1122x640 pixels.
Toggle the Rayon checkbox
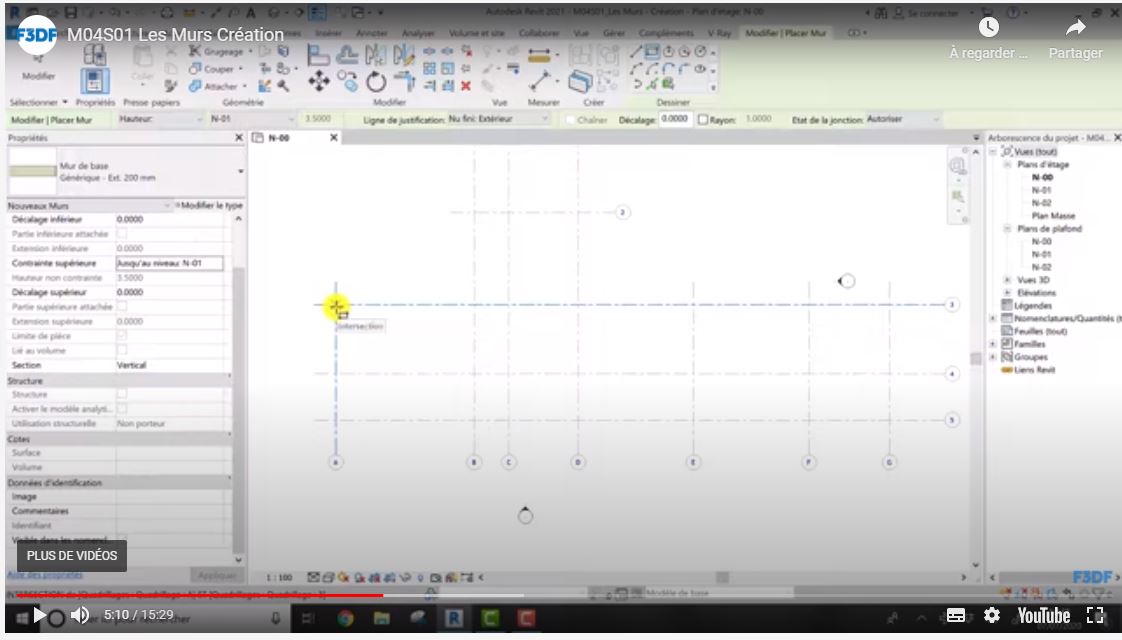pyautogui.click(x=703, y=120)
